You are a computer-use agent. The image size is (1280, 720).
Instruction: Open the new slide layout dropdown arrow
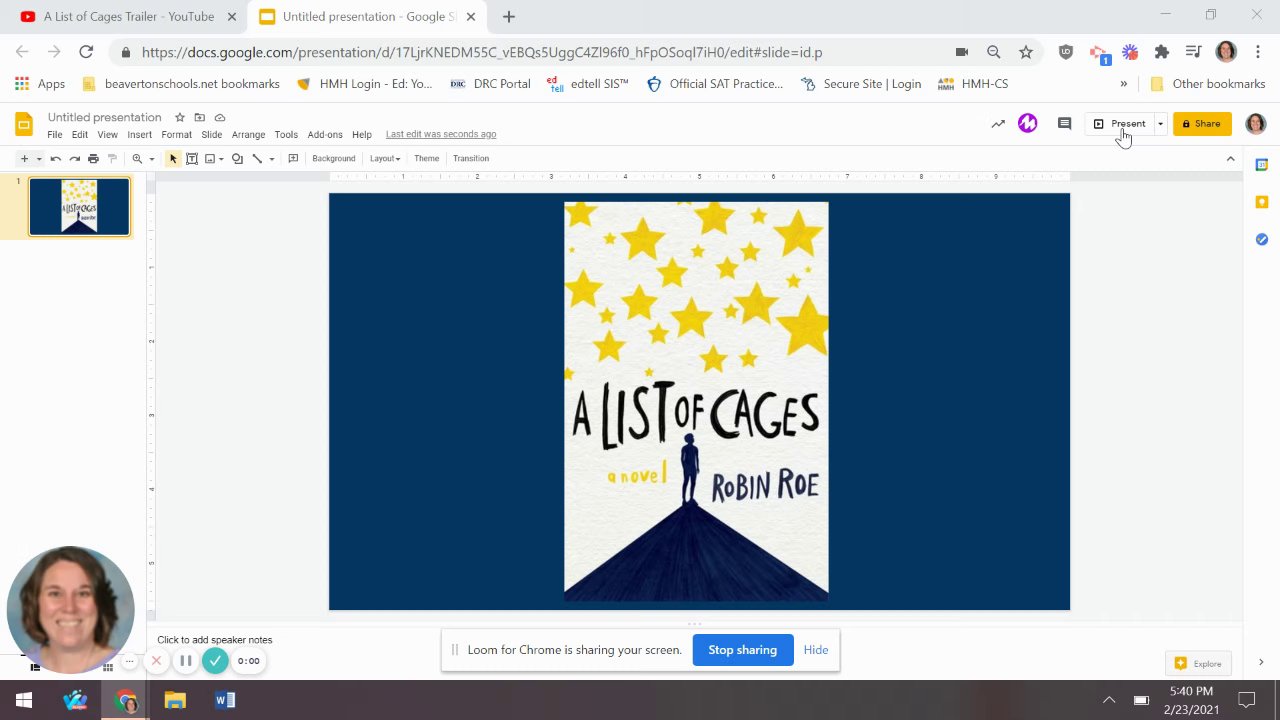click(39, 158)
